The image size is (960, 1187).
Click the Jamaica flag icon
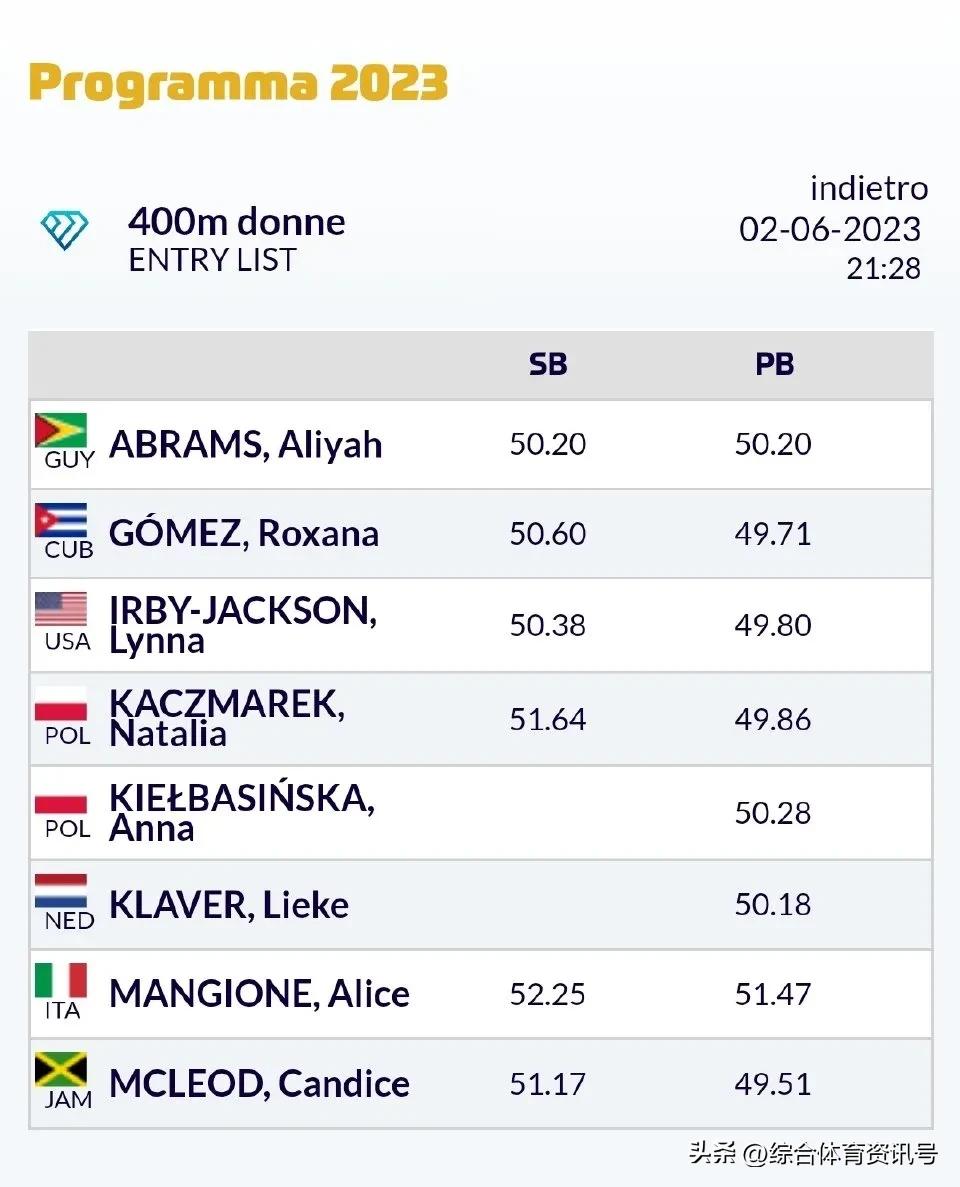tap(61, 1069)
